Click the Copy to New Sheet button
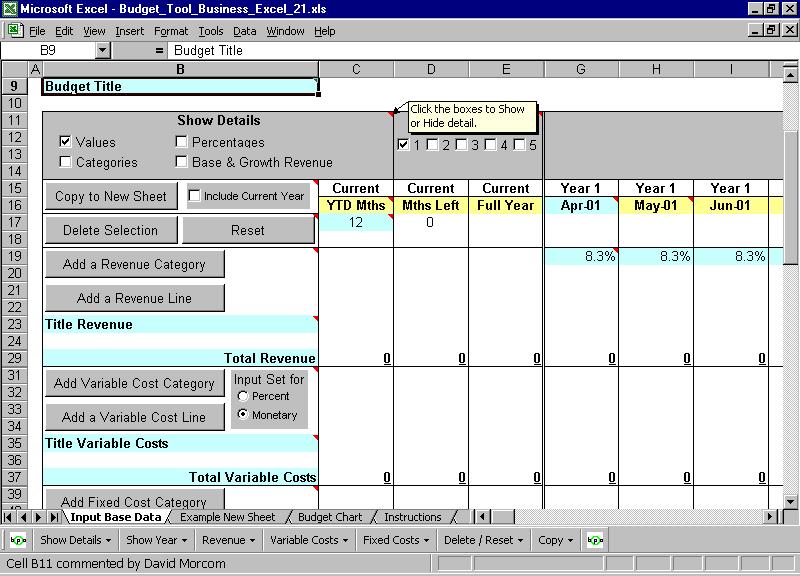Screen dimensions: 800x576 pyautogui.click(x=110, y=196)
